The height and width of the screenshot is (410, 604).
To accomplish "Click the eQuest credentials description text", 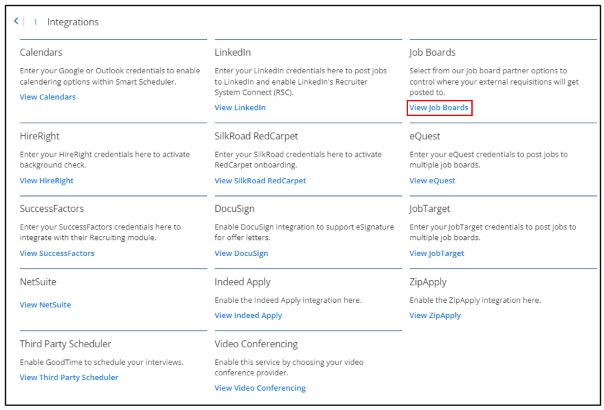I will (489, 160).
